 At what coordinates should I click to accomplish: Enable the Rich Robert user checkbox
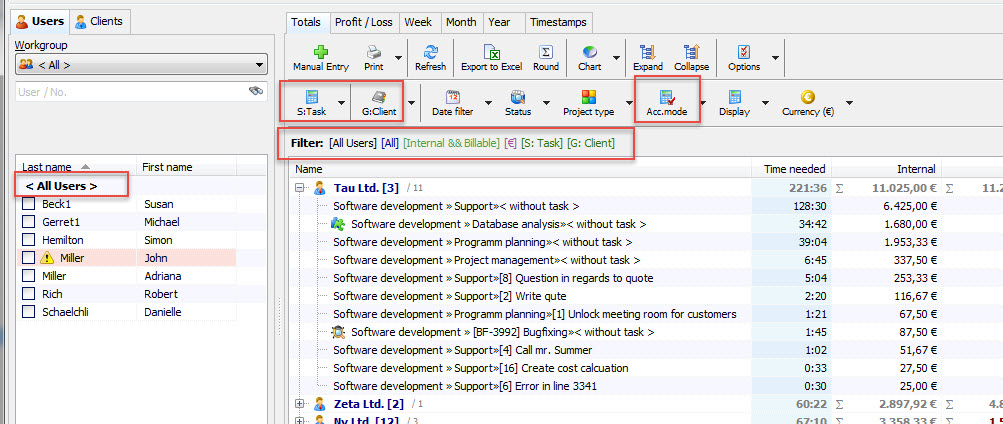[x=29, y=294]
